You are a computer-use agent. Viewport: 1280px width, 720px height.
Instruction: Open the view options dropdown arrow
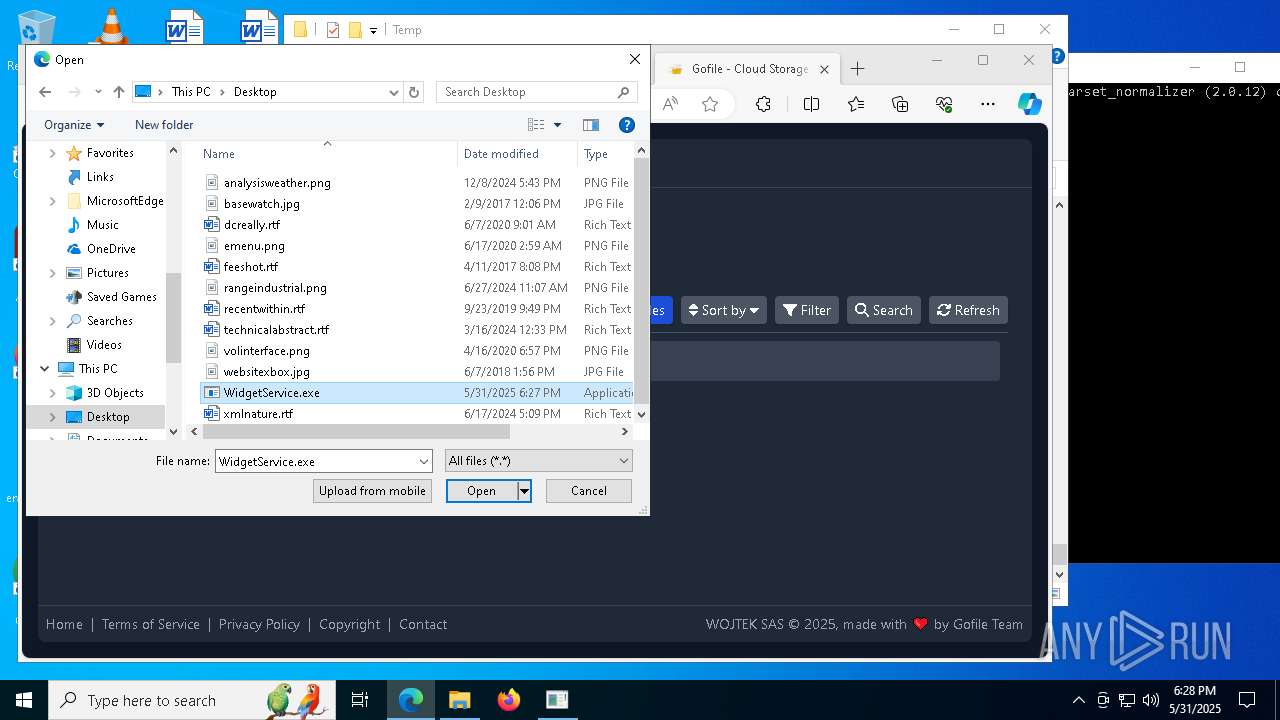pos(557,125)
